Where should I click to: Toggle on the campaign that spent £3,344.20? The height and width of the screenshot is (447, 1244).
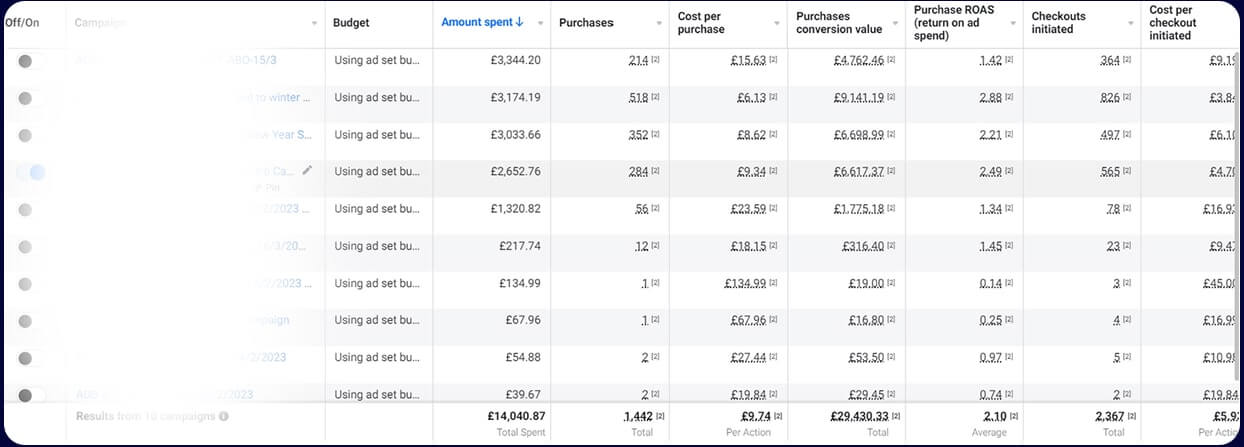point(26,61)
